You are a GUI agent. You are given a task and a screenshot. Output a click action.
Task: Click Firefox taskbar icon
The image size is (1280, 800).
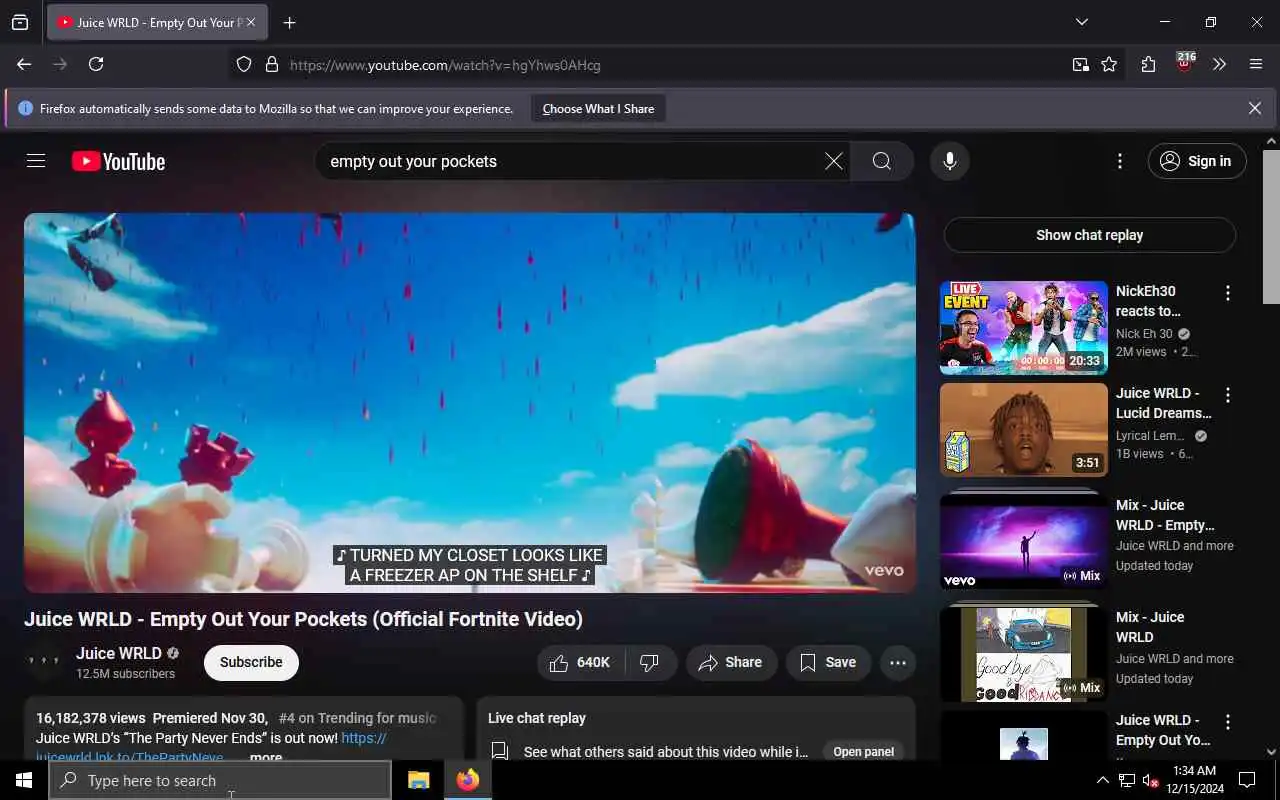(467, 780)
